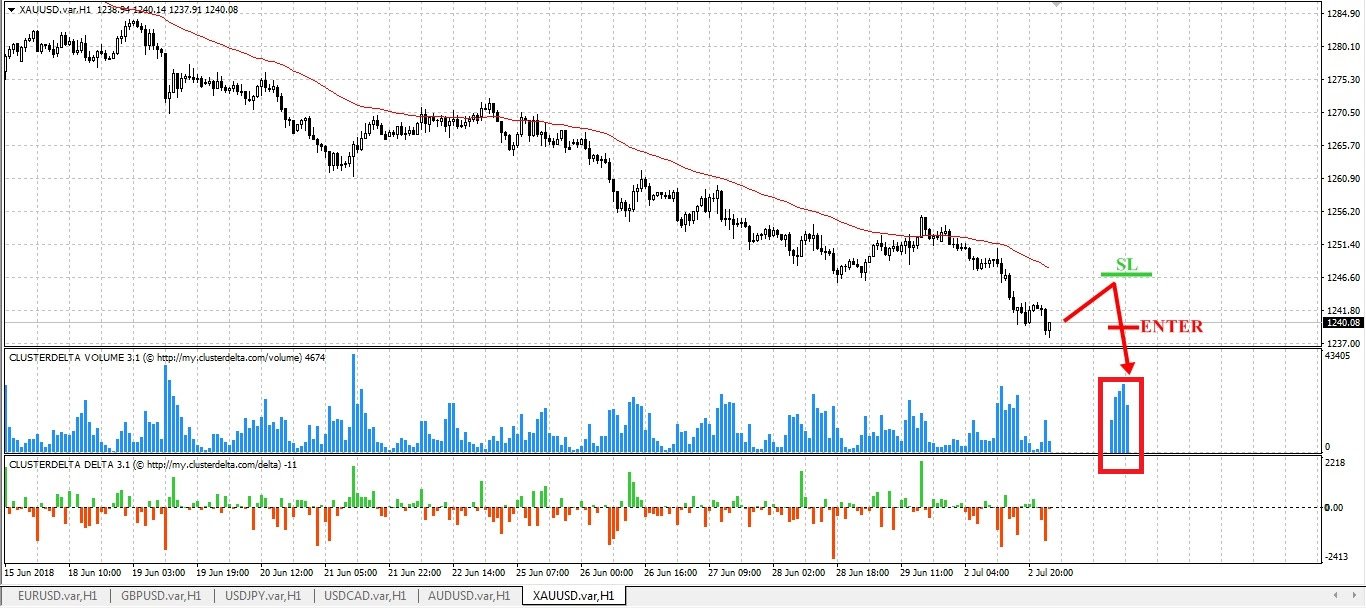Click the 21 Jun 05:00 time label
The width and height of the screenshot is (1366, 608).
[351, 573]
